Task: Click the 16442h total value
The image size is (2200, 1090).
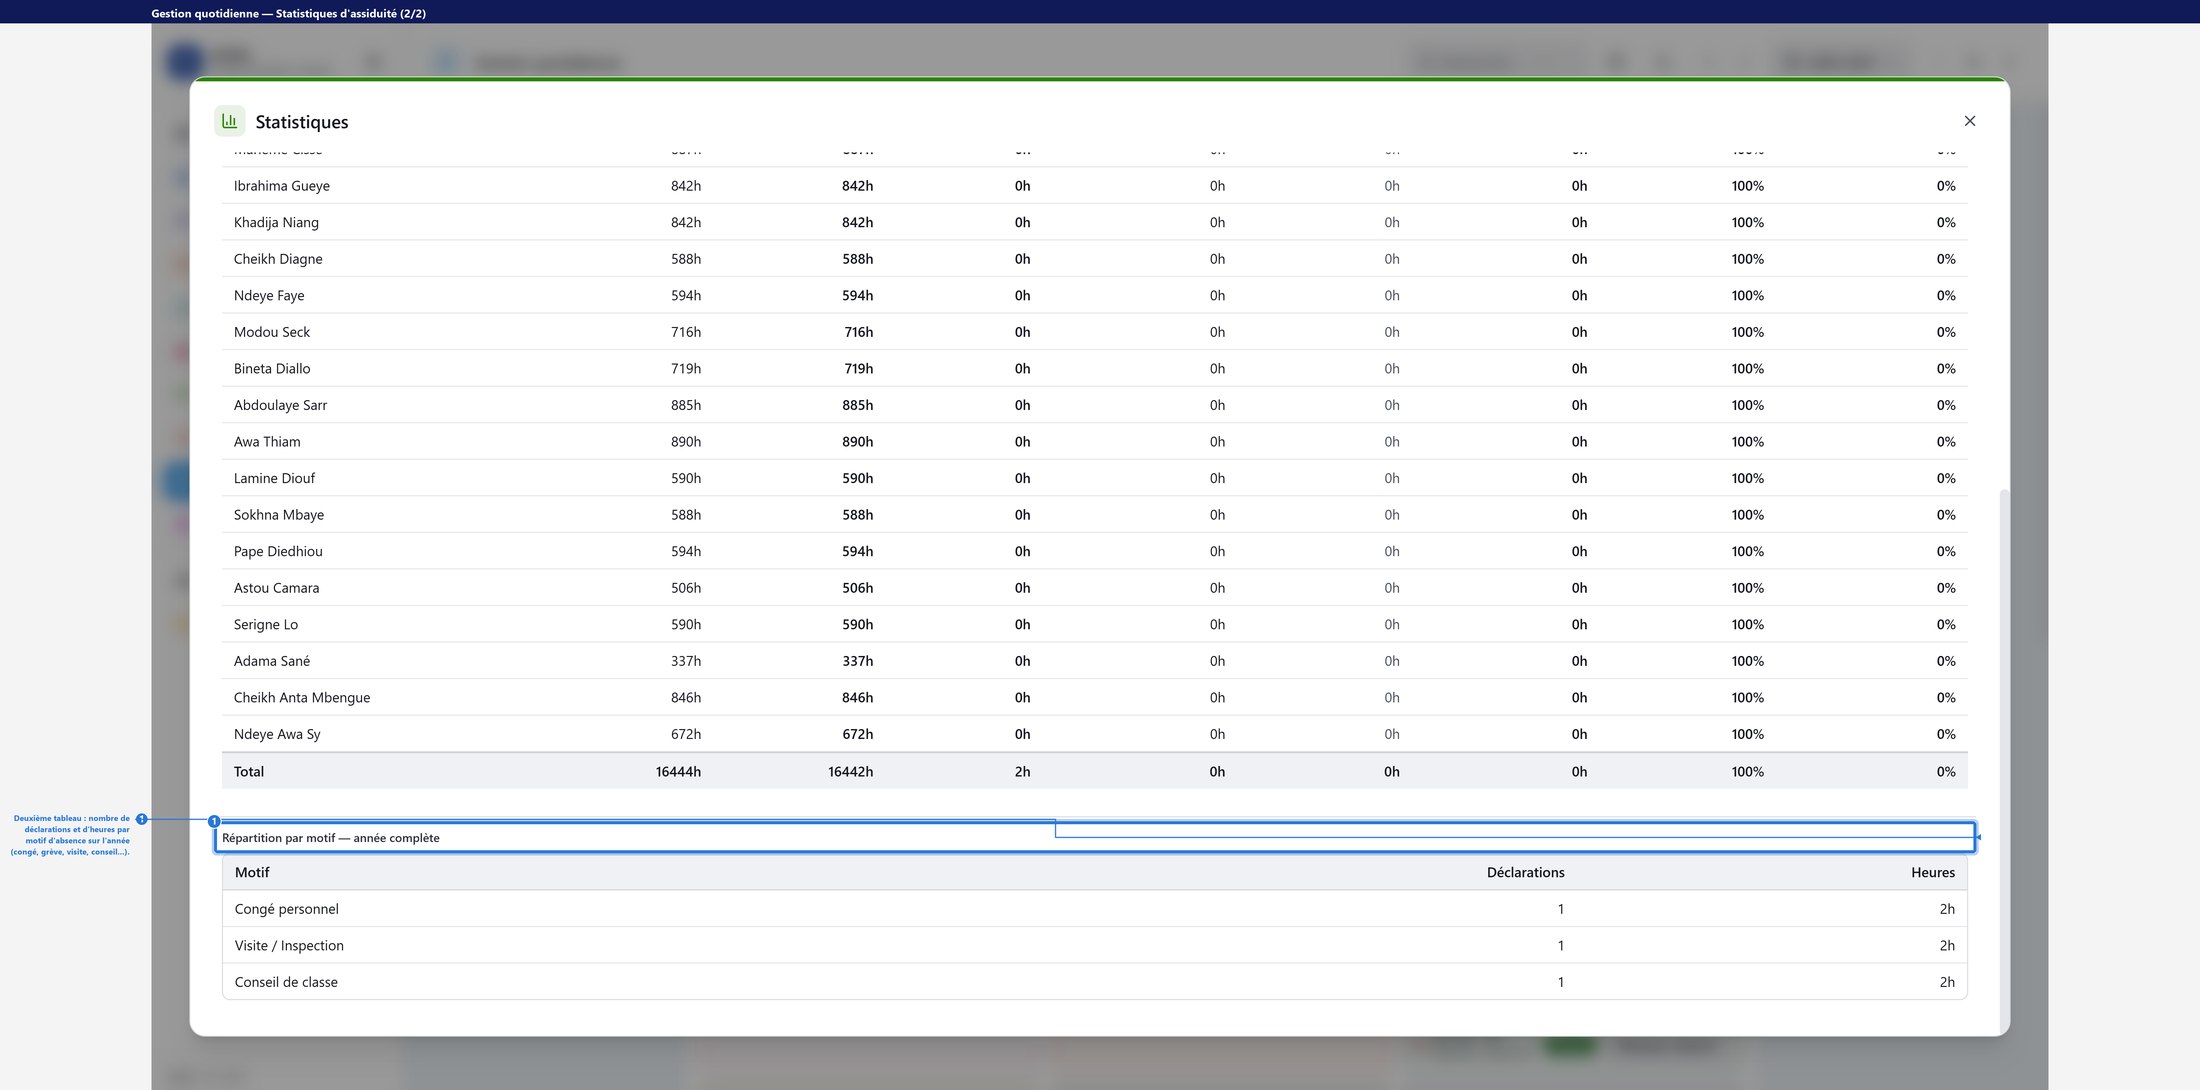Action: (x=850, y=771)
